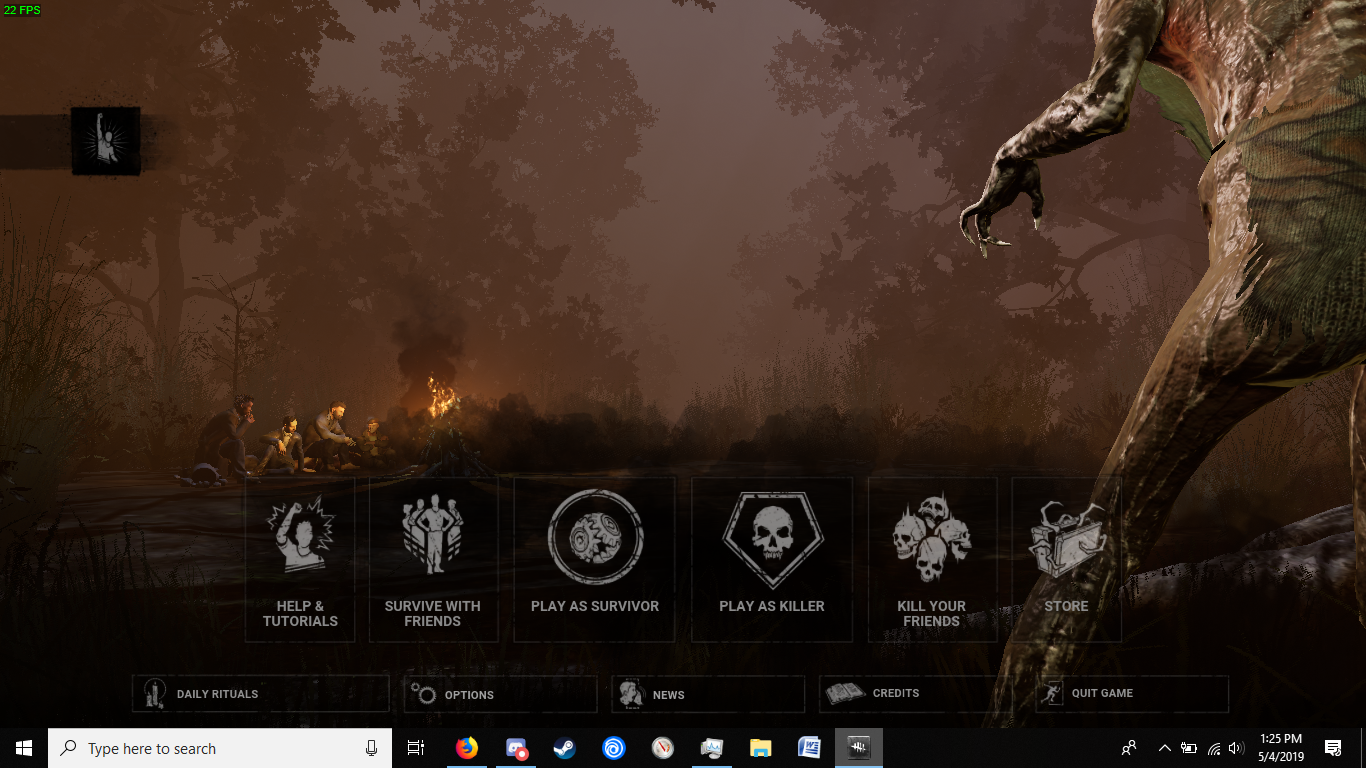Open Windows Start menu

[24, 748]
